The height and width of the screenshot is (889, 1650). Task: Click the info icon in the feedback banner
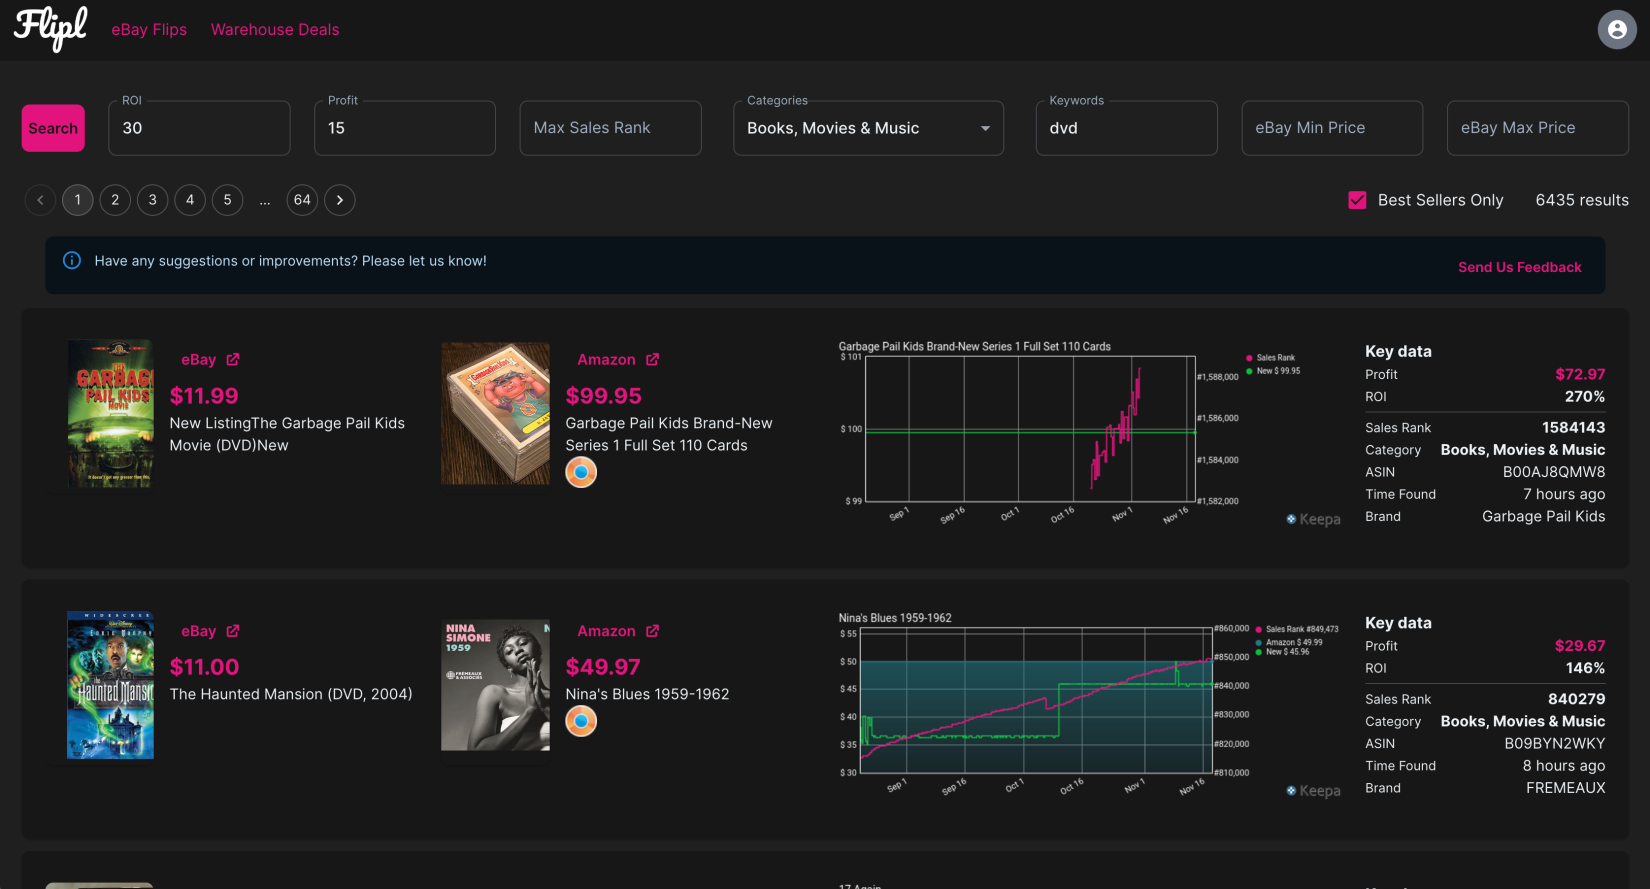[x=72, y=261]
